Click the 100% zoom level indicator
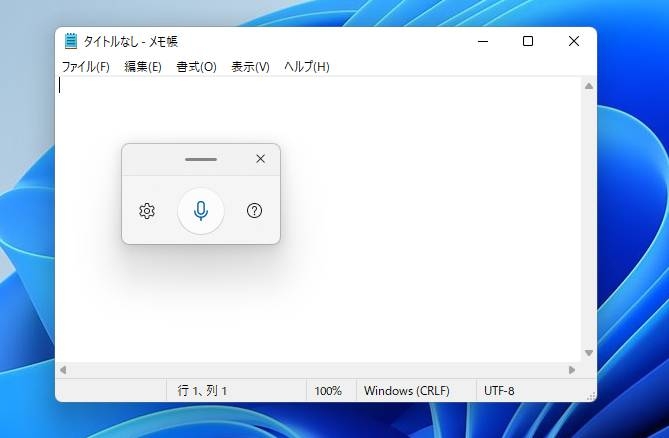Viewport: 669px width, 438px height. click(328, 390)
